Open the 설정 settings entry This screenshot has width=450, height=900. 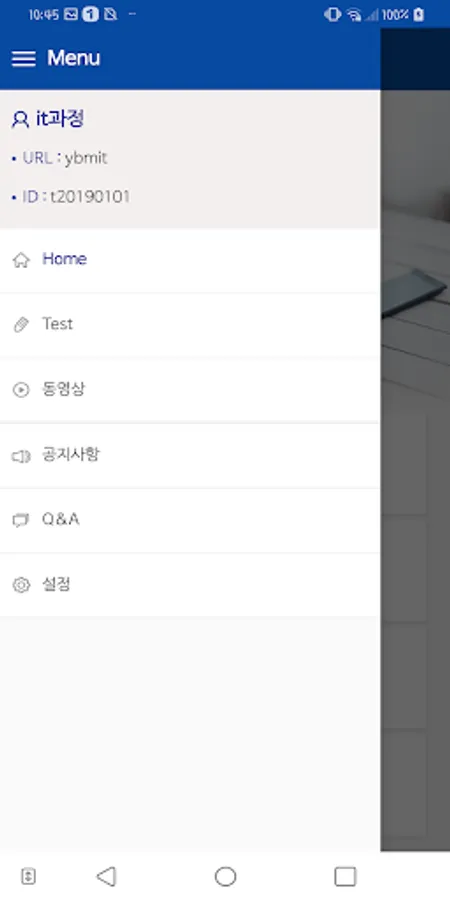(x=189, y=585)
